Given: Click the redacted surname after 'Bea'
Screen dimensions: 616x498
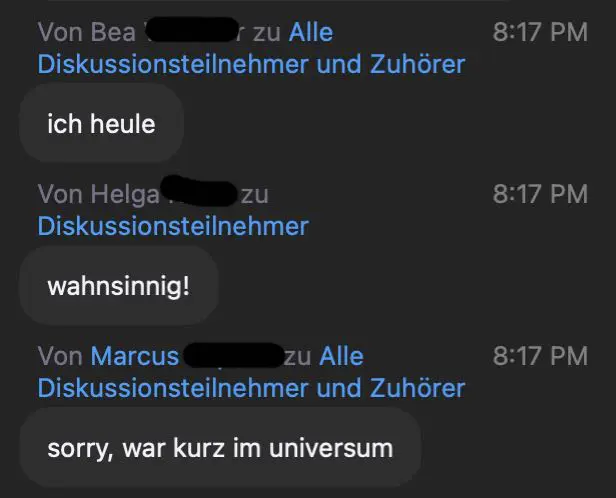Looking at the screenshot, I should 192,29.
